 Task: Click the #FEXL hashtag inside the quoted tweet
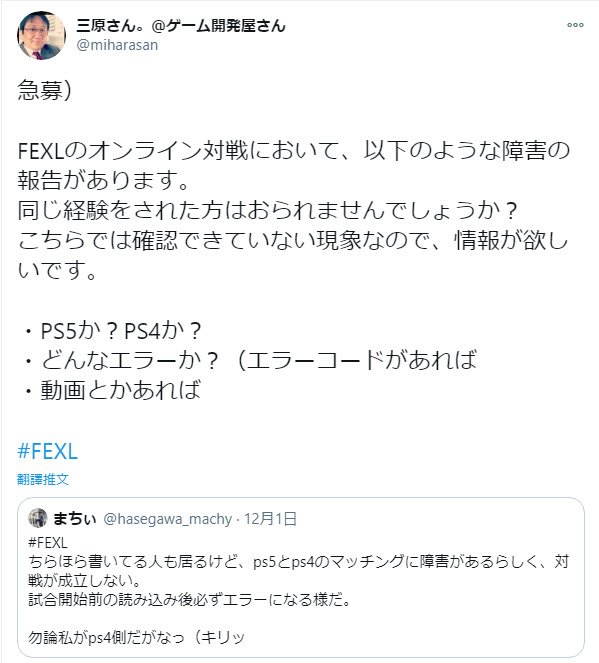click(x=48, y=542)
